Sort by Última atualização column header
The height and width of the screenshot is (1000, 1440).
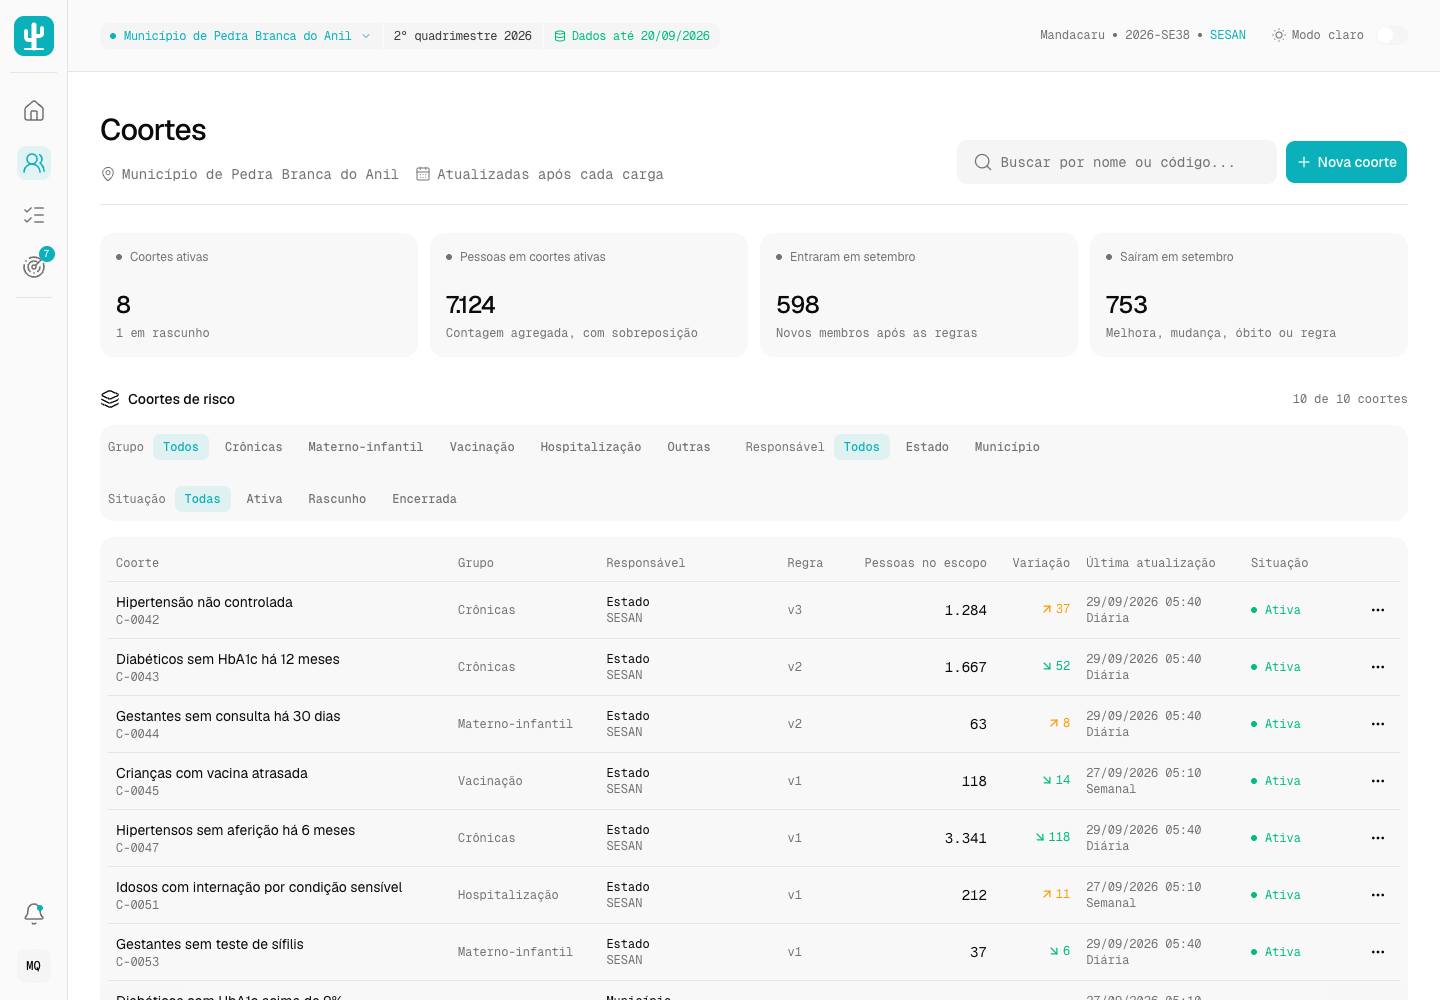pyautogui.click(x=1151, y=563)
